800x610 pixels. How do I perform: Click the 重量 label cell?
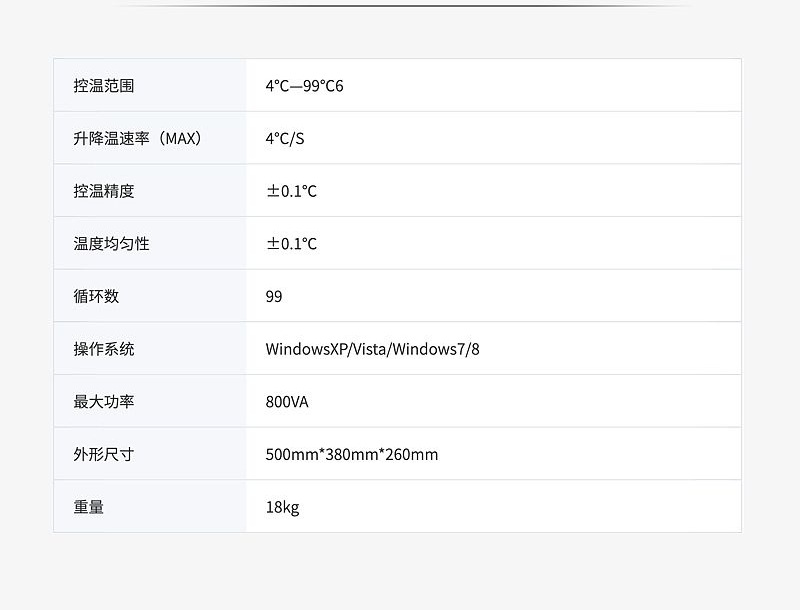pos(89,507)
